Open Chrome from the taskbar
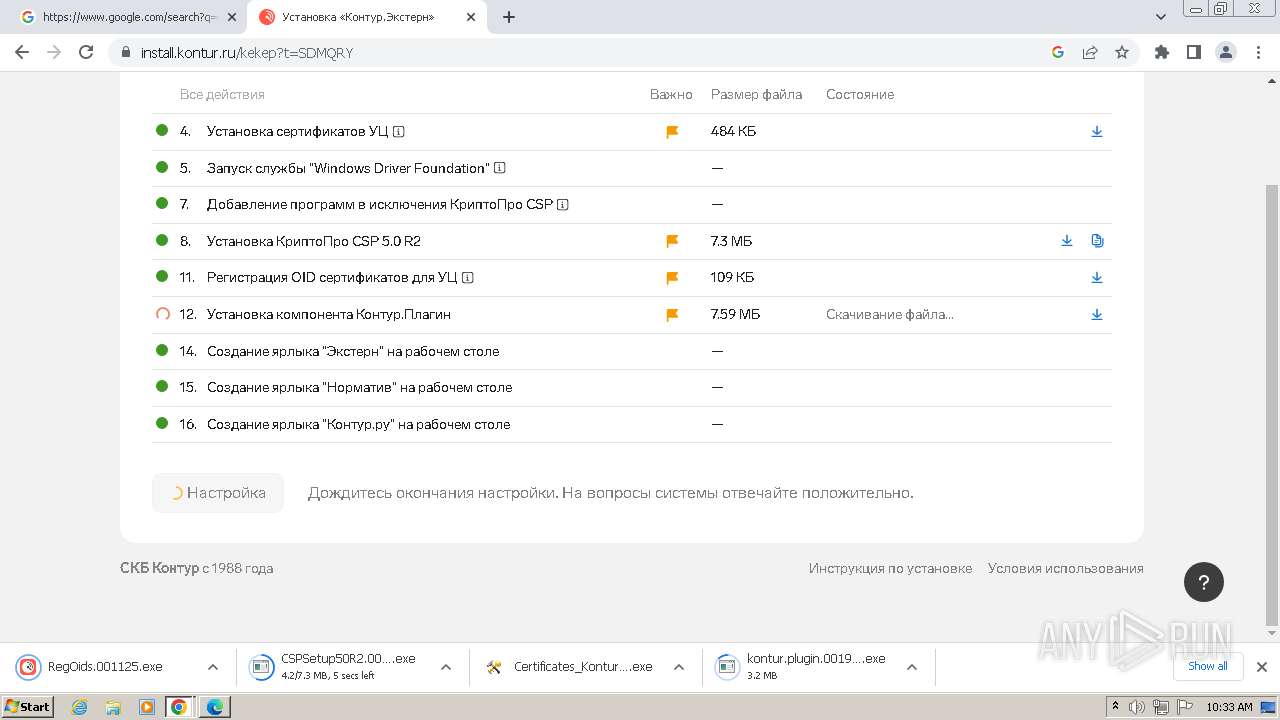 pyautogui.click(x=179, y=707)
